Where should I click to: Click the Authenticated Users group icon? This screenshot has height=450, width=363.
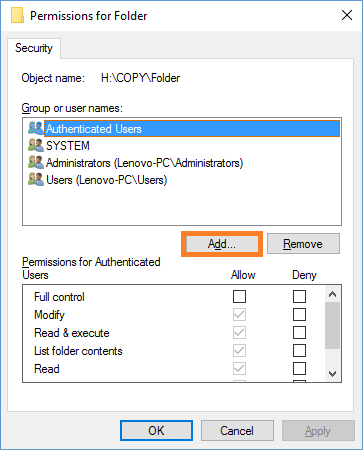(x=36, y=128)
